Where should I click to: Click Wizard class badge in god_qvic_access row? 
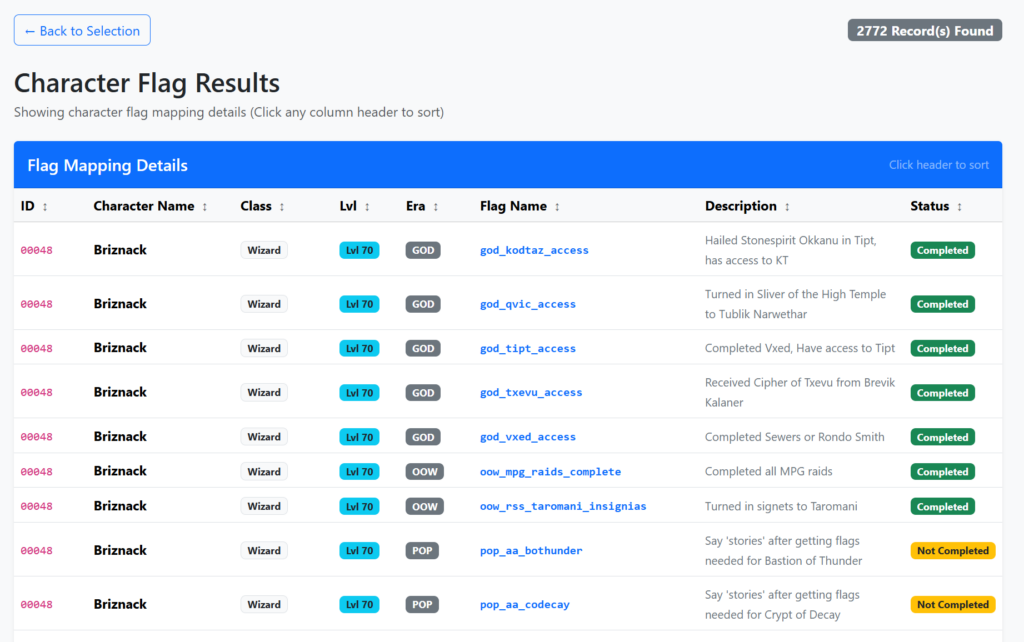tap(264, 304)
